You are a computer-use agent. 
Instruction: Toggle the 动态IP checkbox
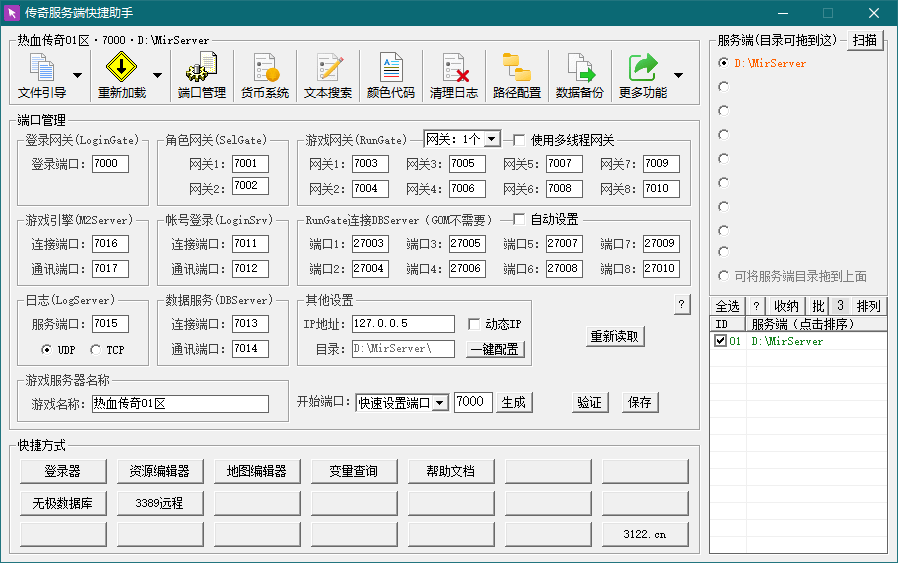[475, 324]
